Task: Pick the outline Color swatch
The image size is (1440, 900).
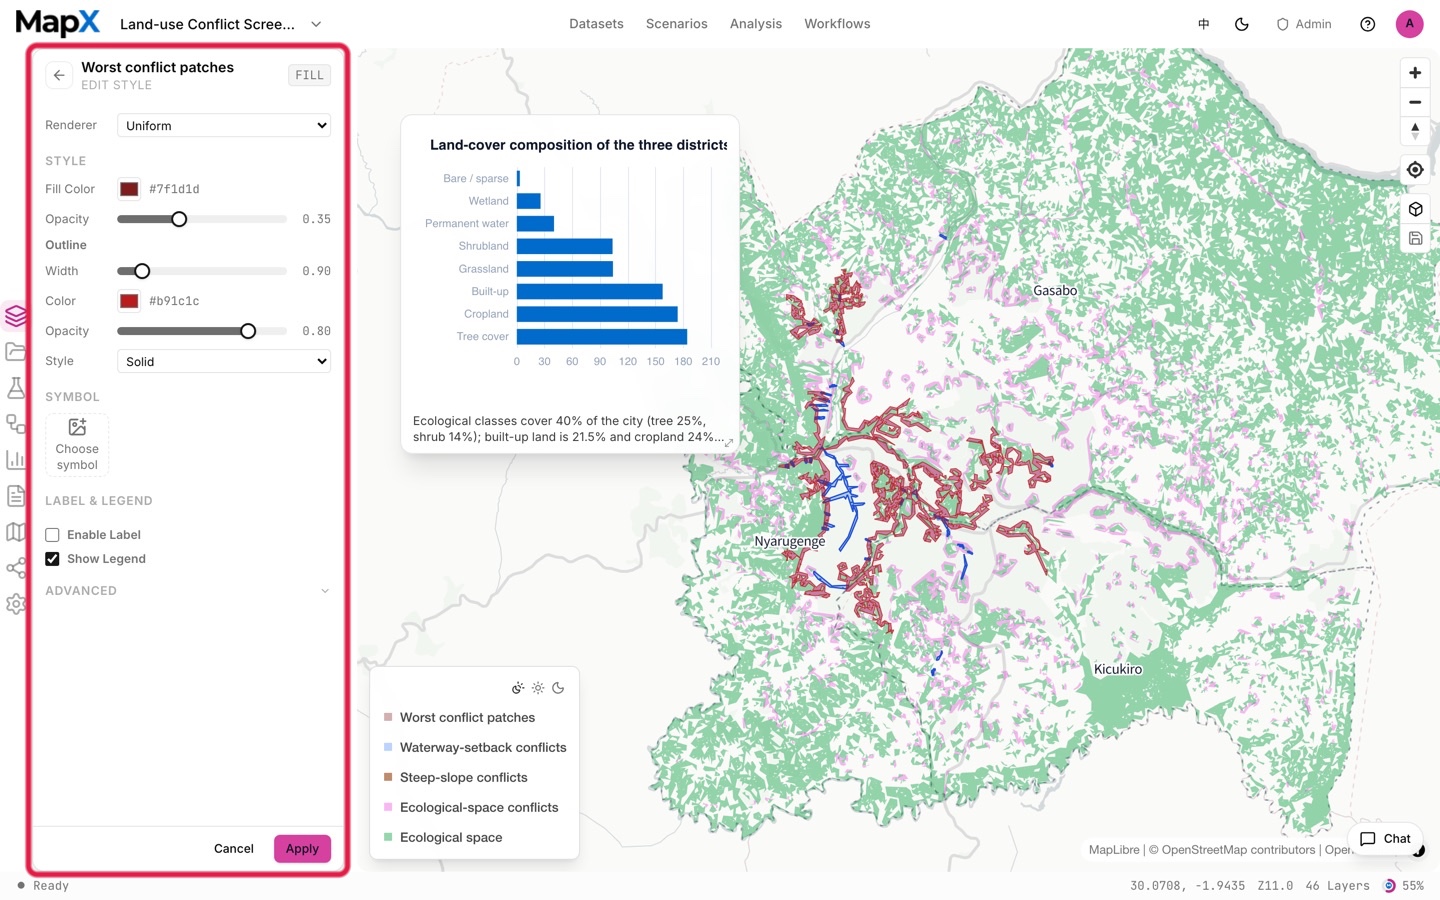Action: pyautogui.click(x=129, y=301)
